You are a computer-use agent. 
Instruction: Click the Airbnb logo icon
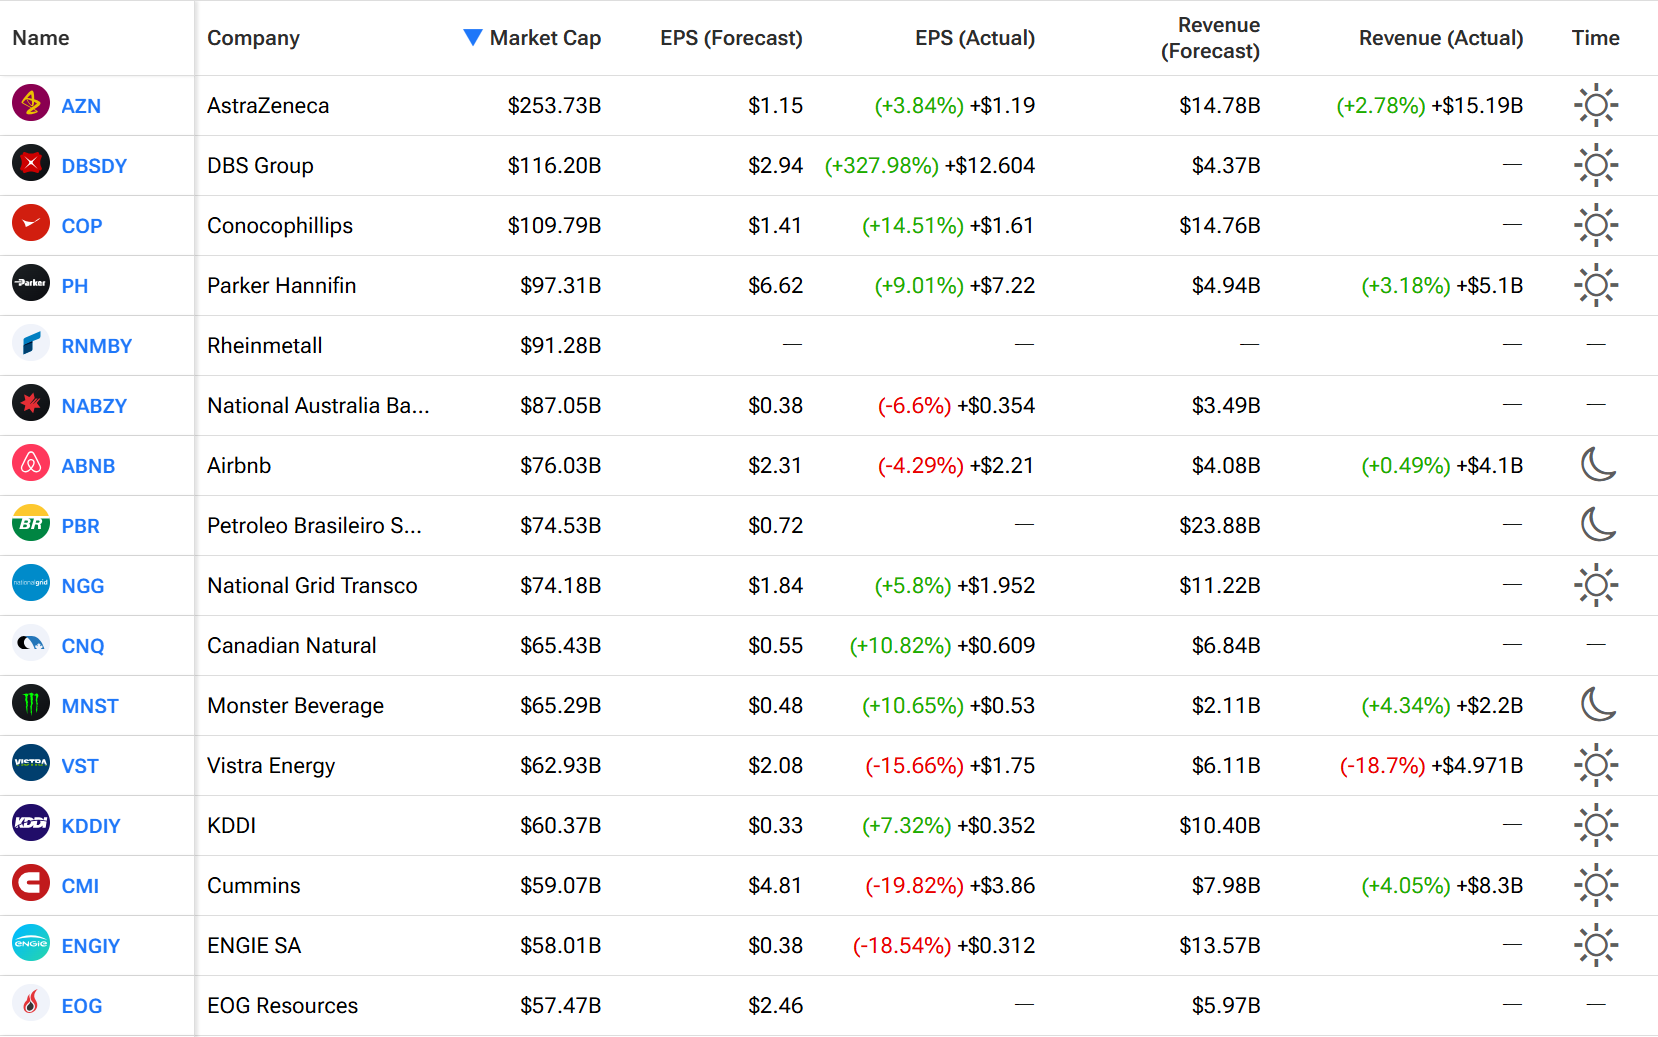[x=31, y=464]
